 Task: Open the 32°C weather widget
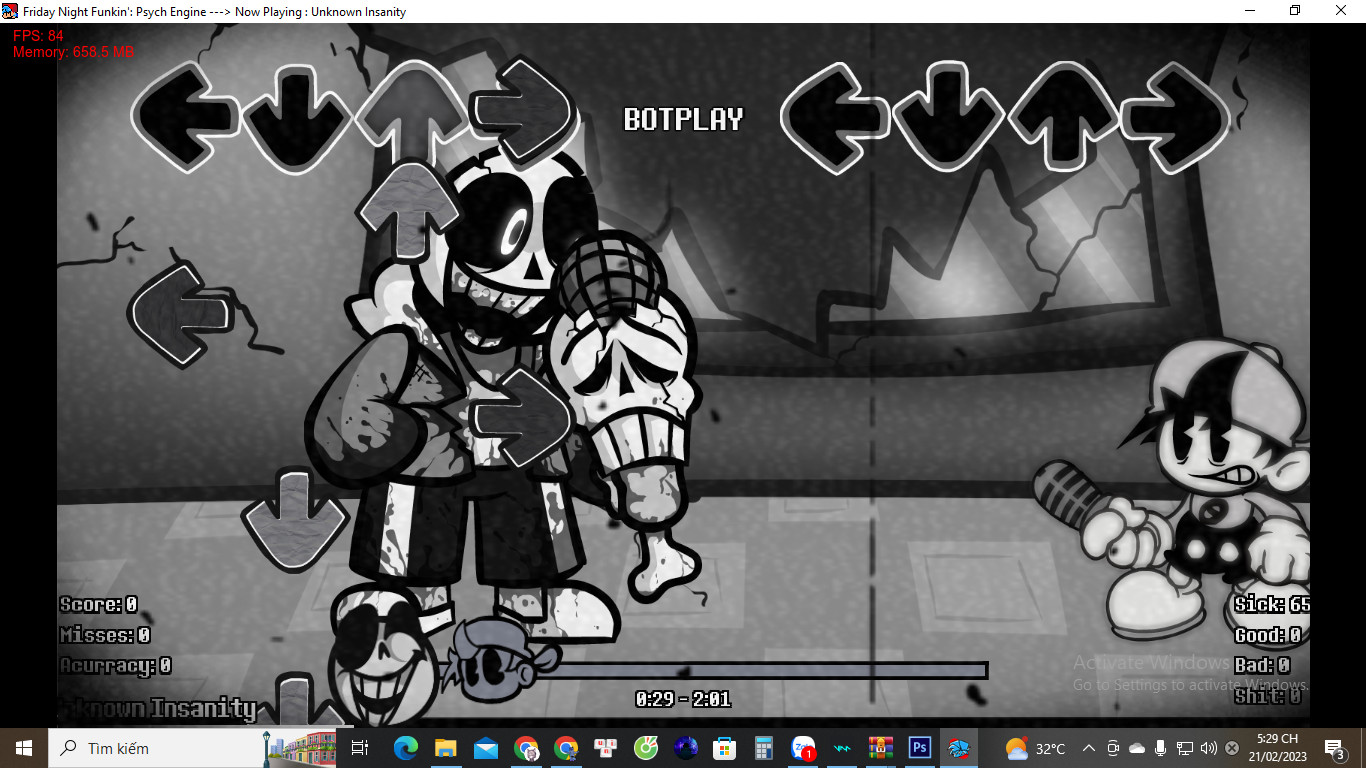coord(1036,748)
